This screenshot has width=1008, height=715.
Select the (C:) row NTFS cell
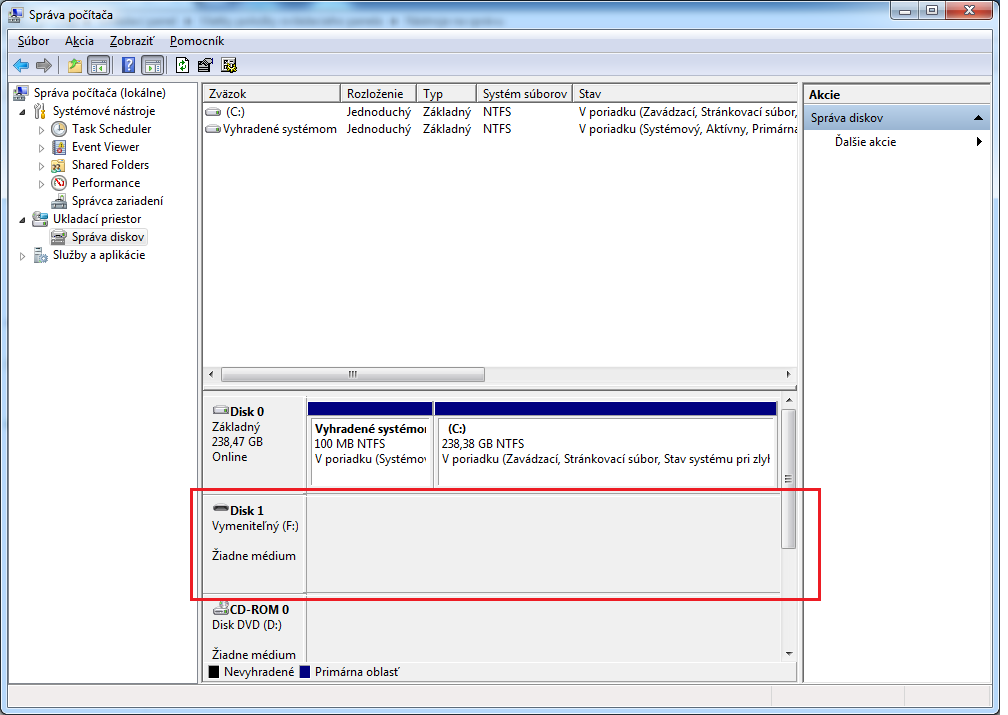[x=497, y=112]
